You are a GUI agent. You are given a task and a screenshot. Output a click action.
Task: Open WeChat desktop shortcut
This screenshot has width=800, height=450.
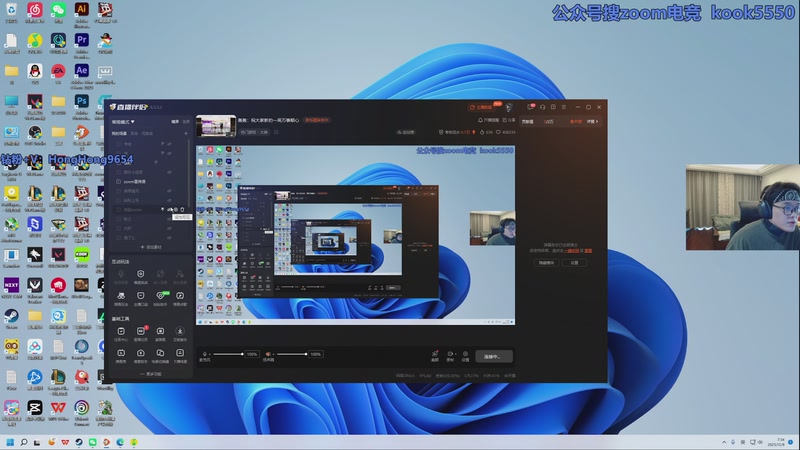(x=58, y=12)
